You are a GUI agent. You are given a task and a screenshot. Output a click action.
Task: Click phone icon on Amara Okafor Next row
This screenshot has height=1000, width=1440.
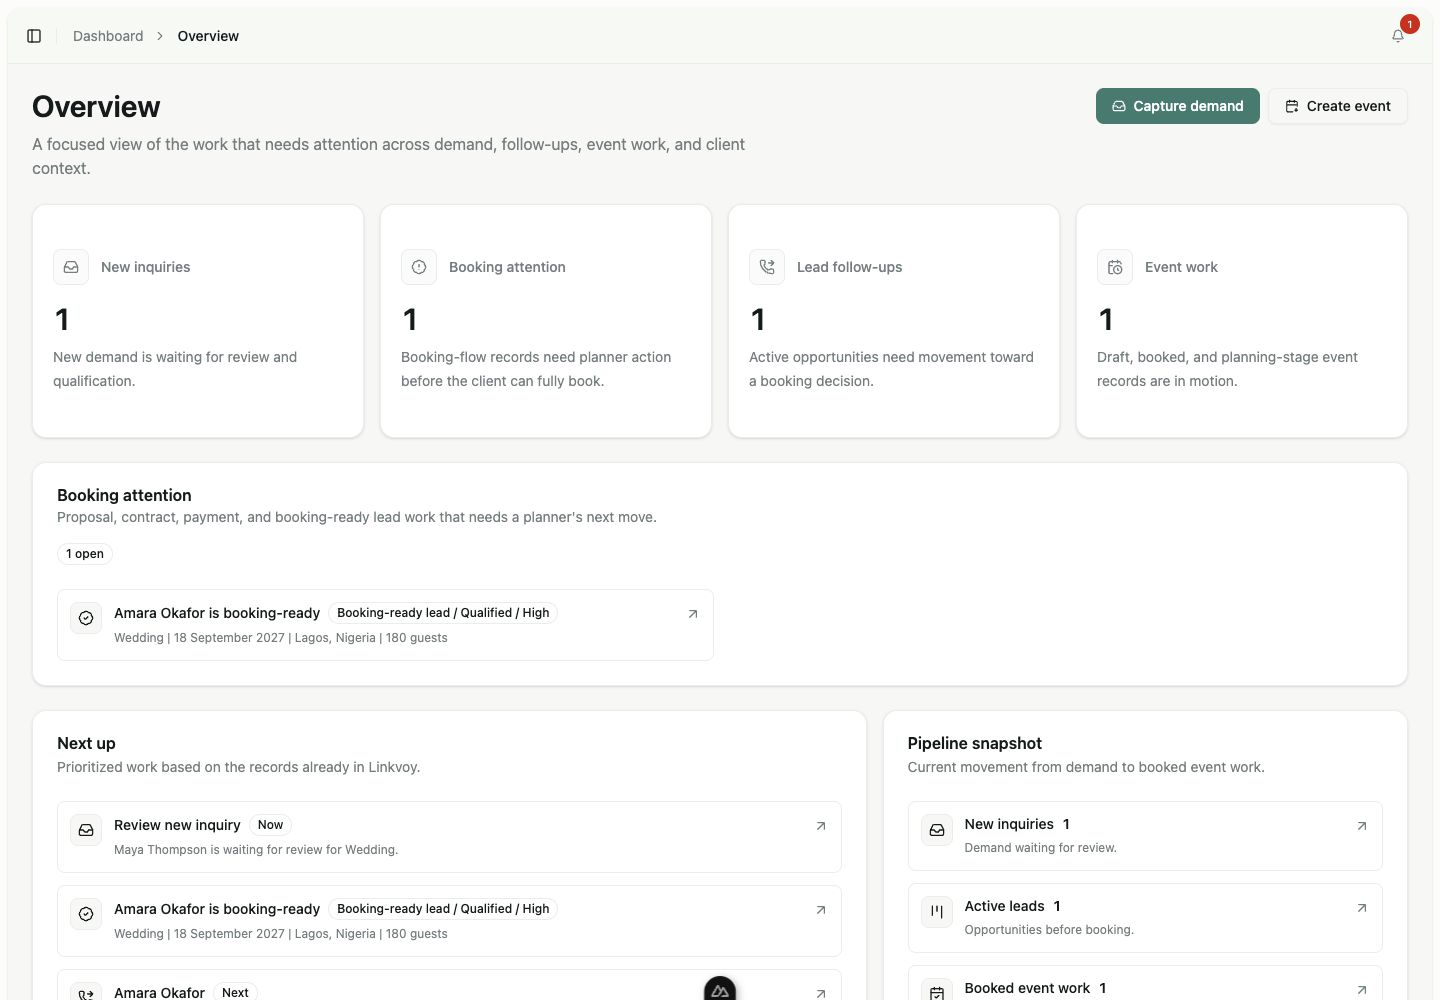[86, 992]
